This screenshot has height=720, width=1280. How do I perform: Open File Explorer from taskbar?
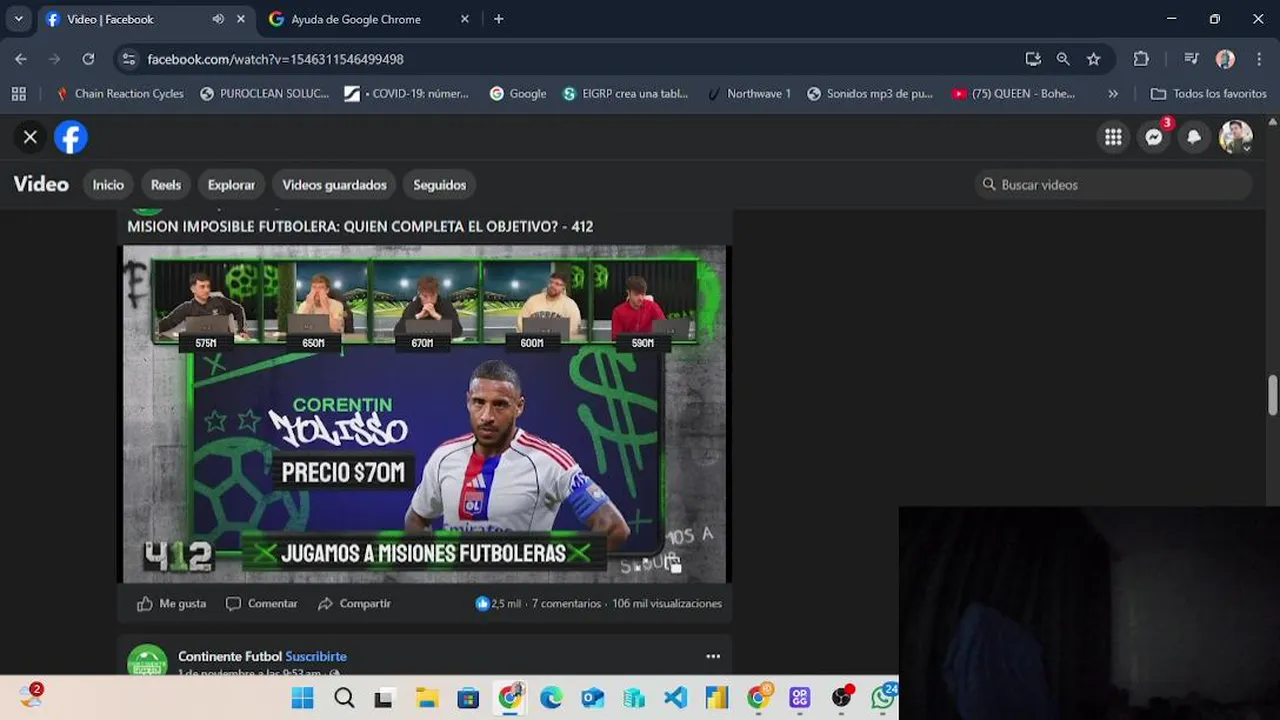pyautogui.click(x=427, y=698)
